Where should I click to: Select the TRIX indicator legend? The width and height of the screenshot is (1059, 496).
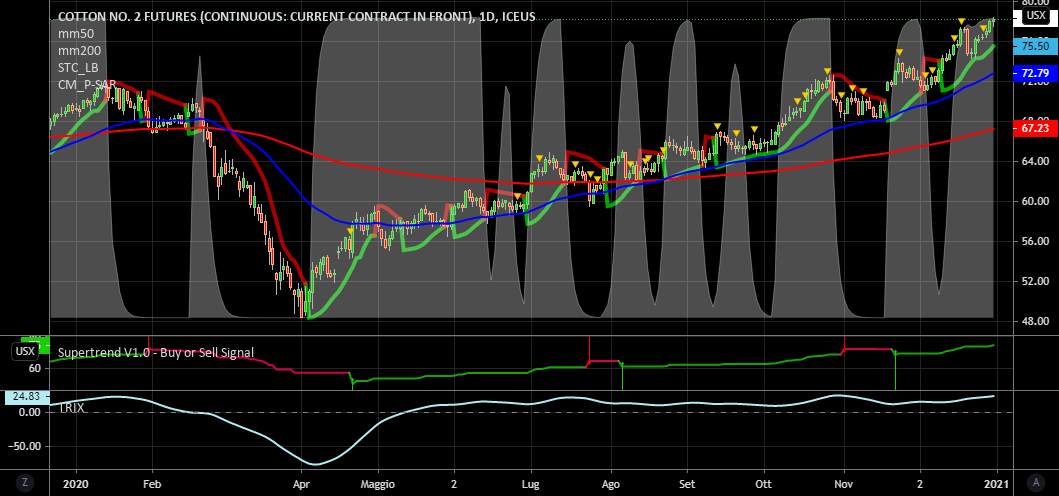72,410
